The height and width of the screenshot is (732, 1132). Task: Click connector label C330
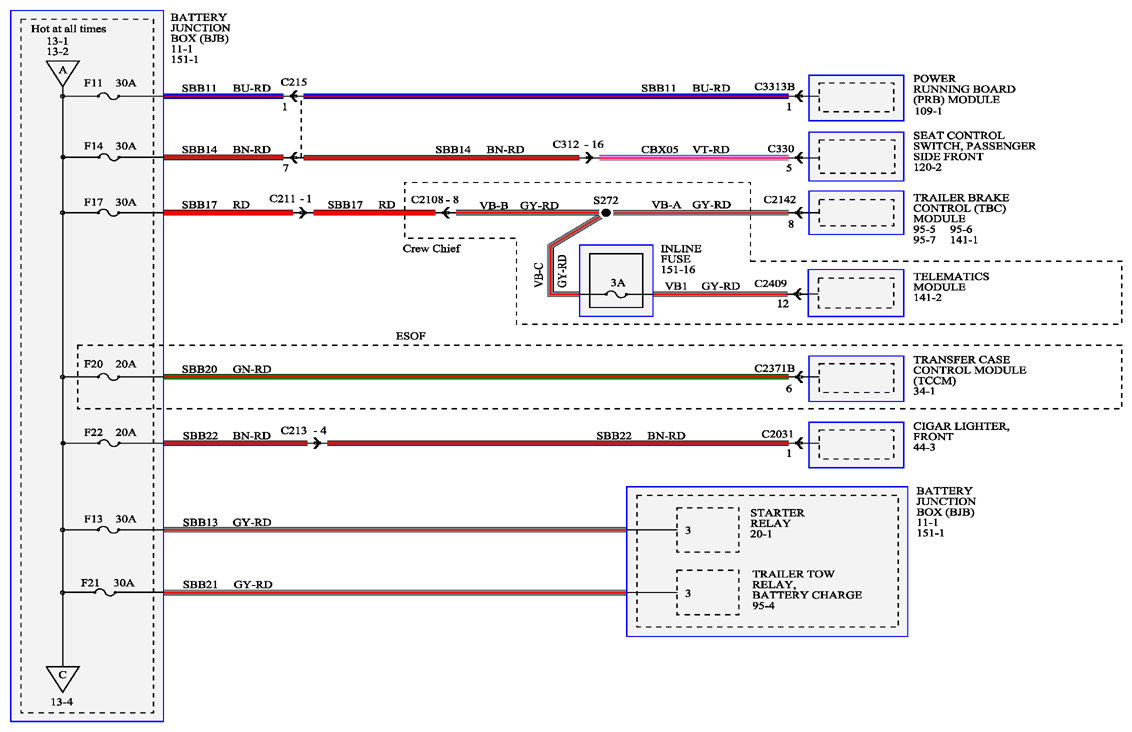(781, 149)
